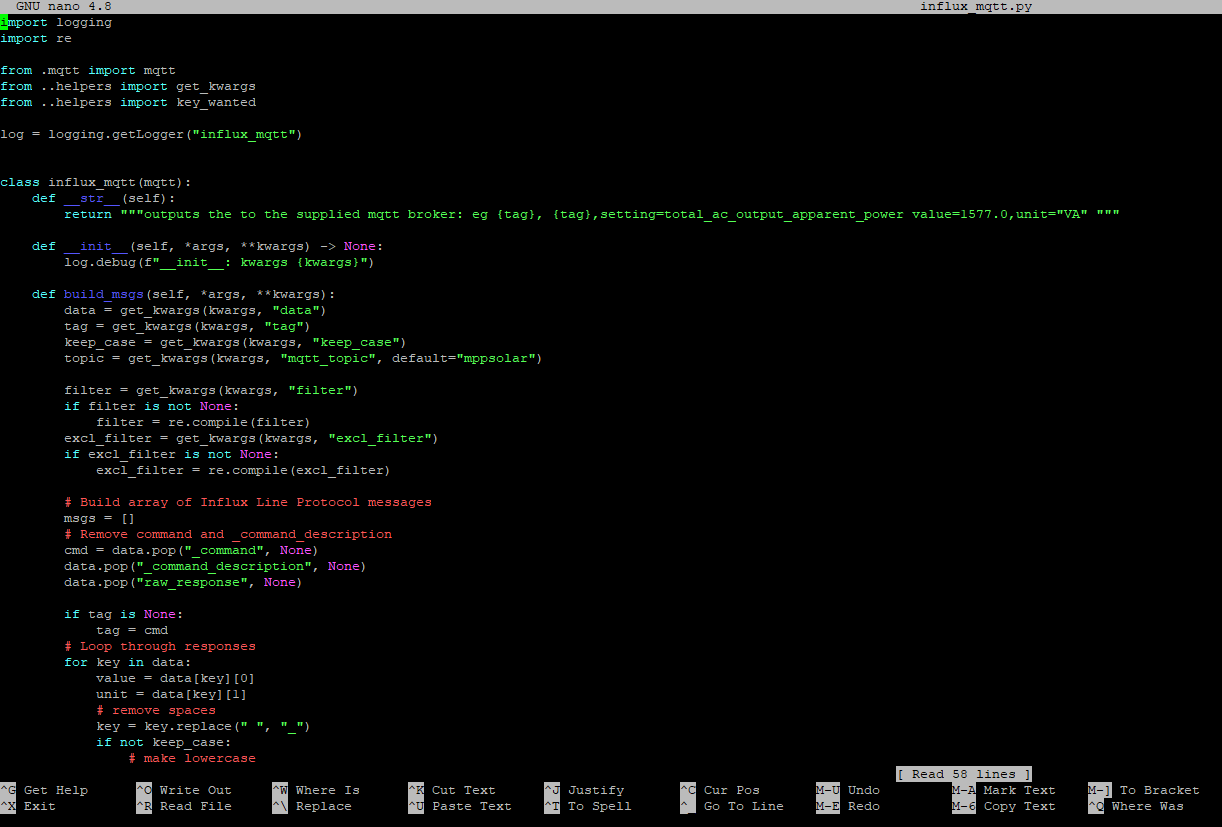
Task: Click the key.replace line
Action: point(204,726)
